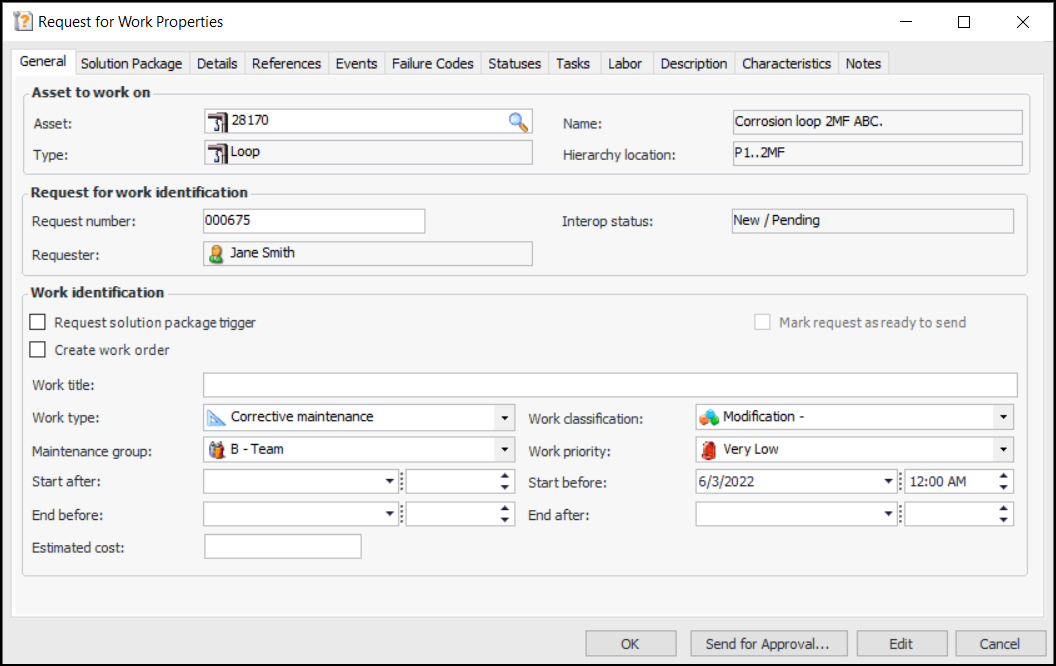Switch to the Failure Codes tab
The width and height of the screenshot is (1056, 666).
coord(432,63)
